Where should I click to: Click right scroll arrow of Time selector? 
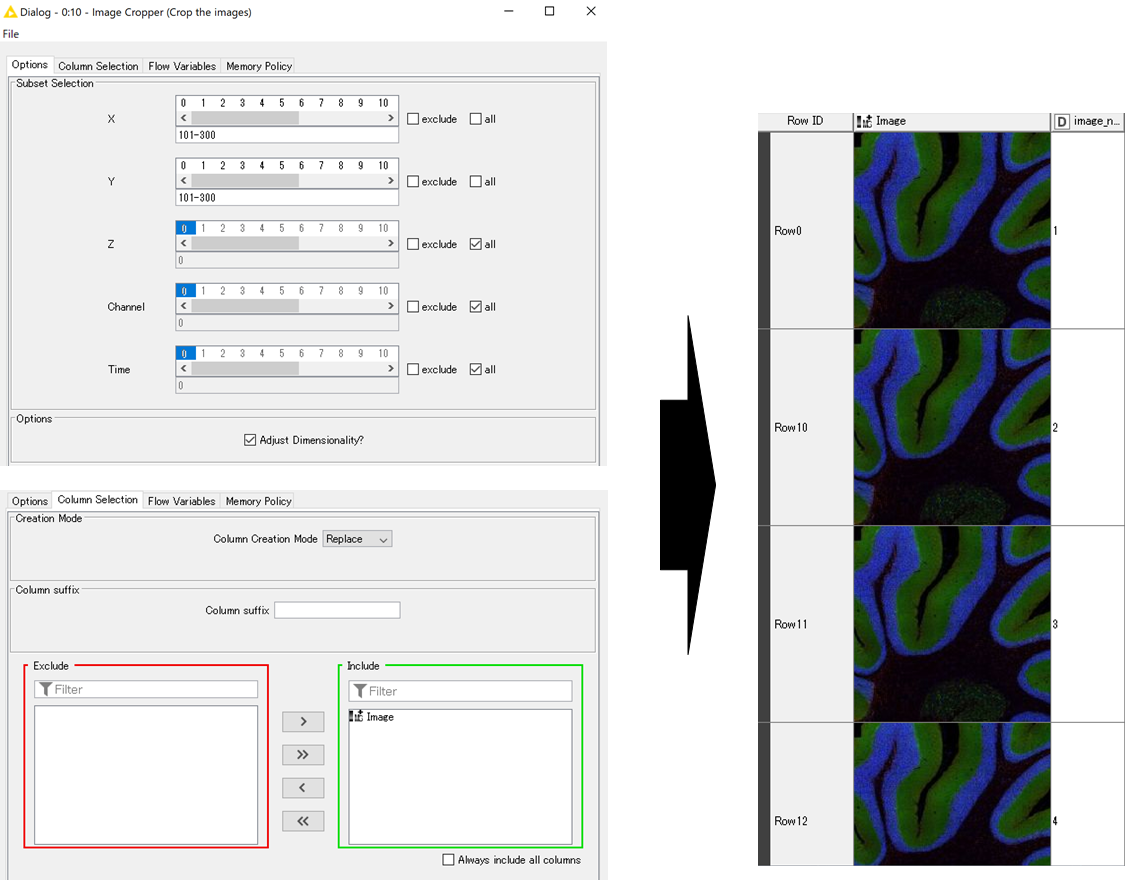(x=390, y=368)
